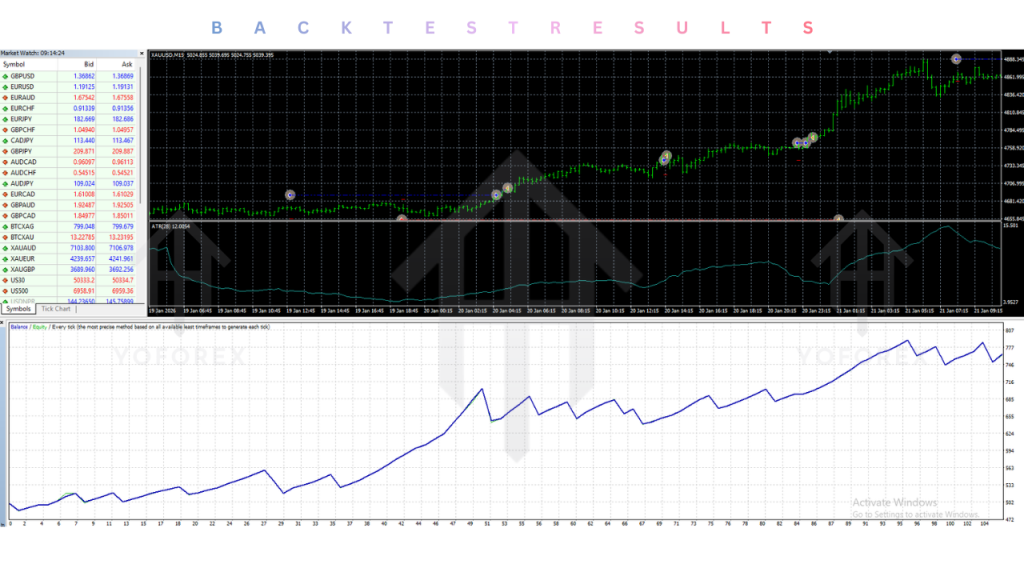Click the EURAUD down-arrow symbol icon
This screenshot has width=1024, height=576.
(6, 97)
